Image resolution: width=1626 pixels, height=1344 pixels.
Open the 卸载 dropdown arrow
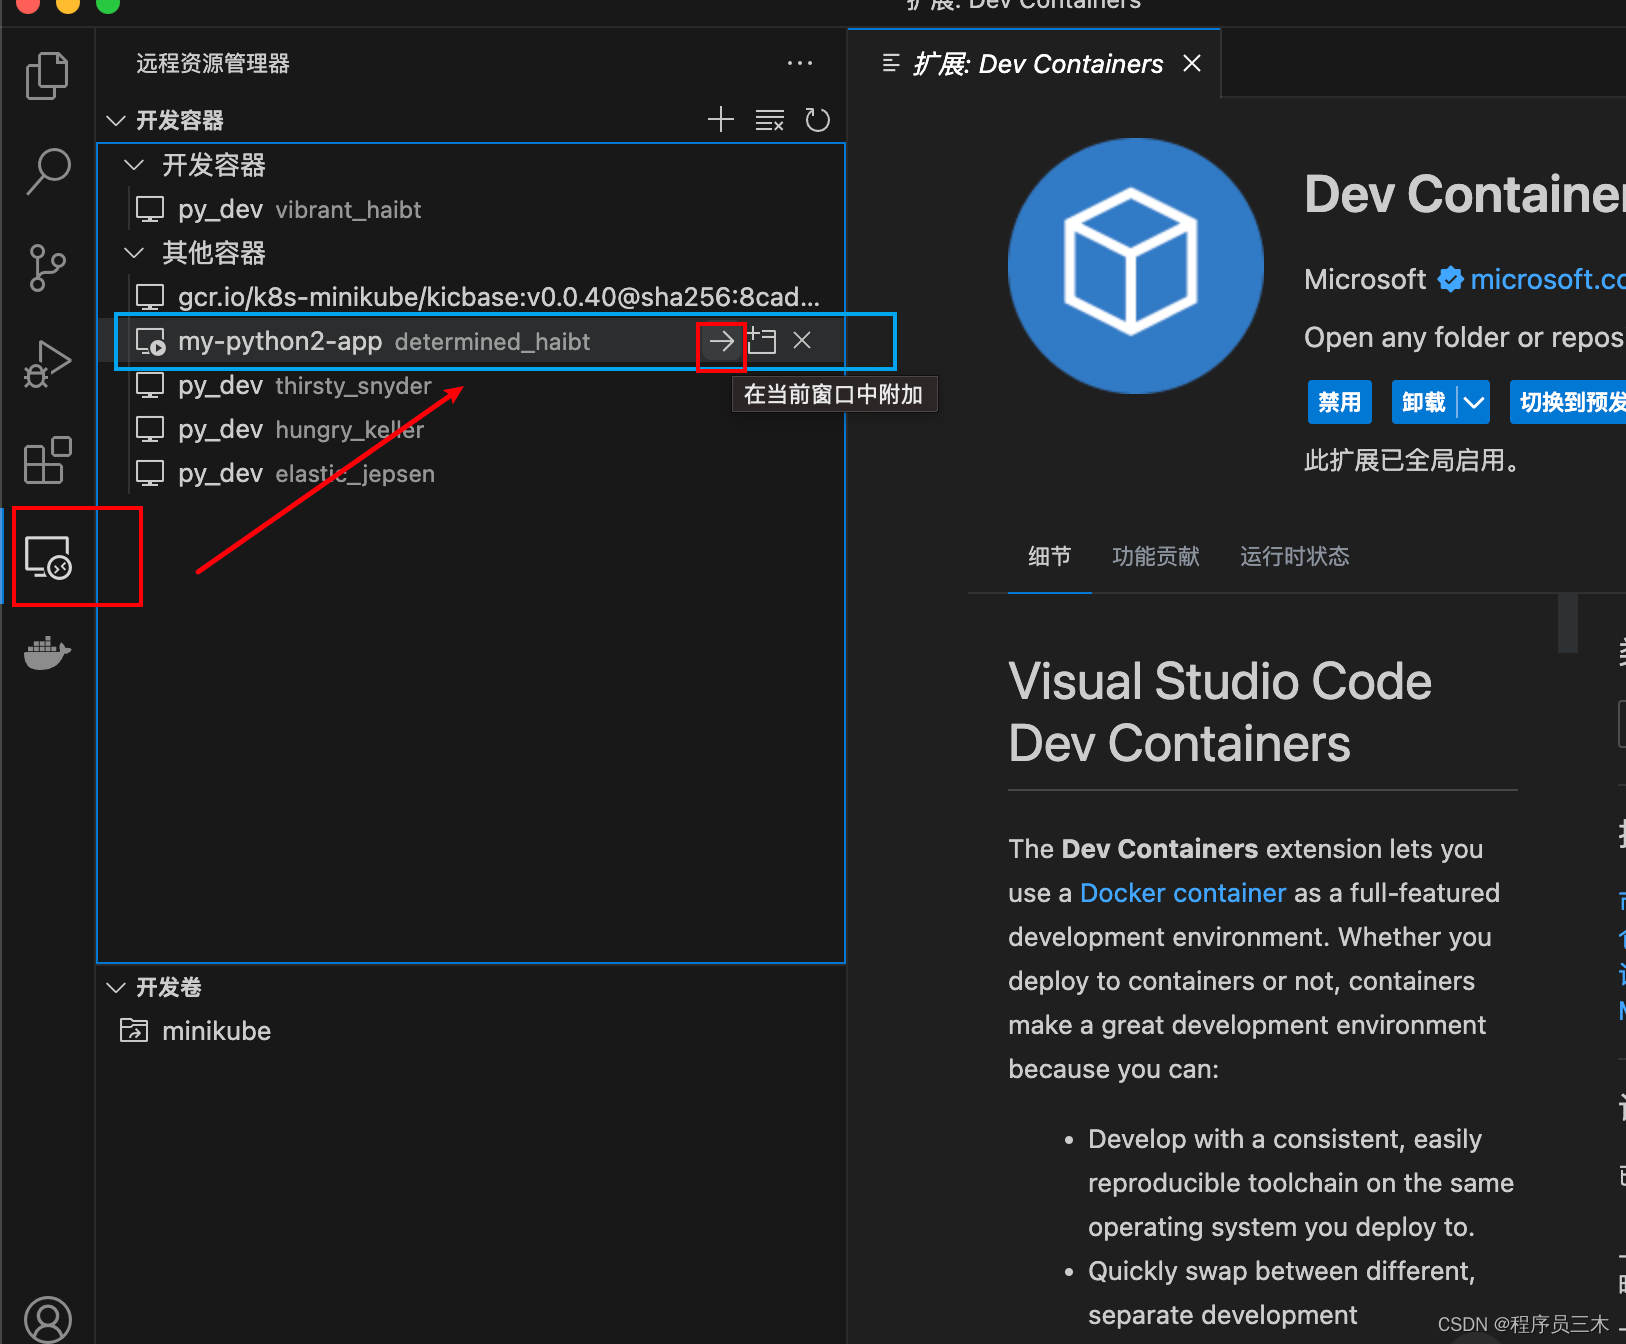coord(1473,403)
